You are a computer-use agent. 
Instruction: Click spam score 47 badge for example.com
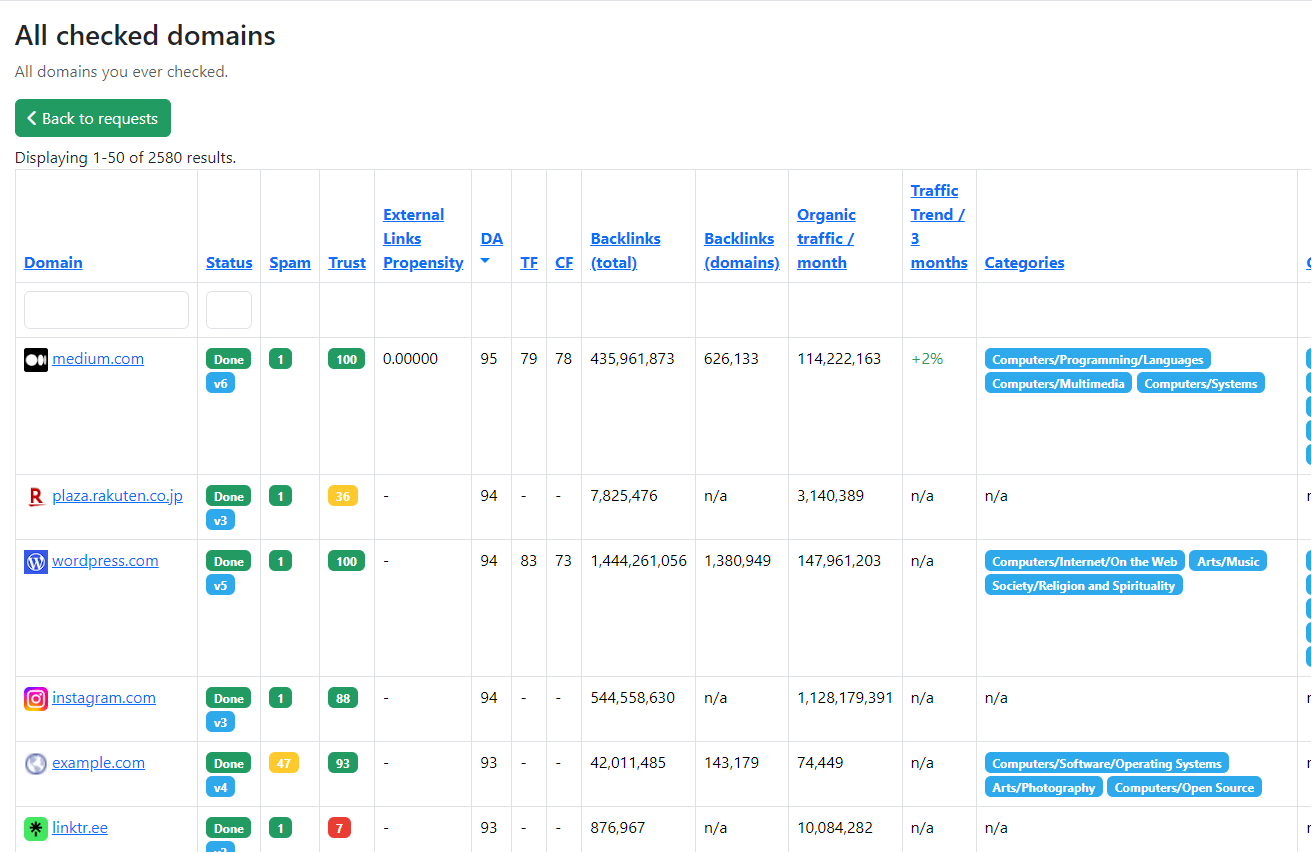(x=284, y=763)
